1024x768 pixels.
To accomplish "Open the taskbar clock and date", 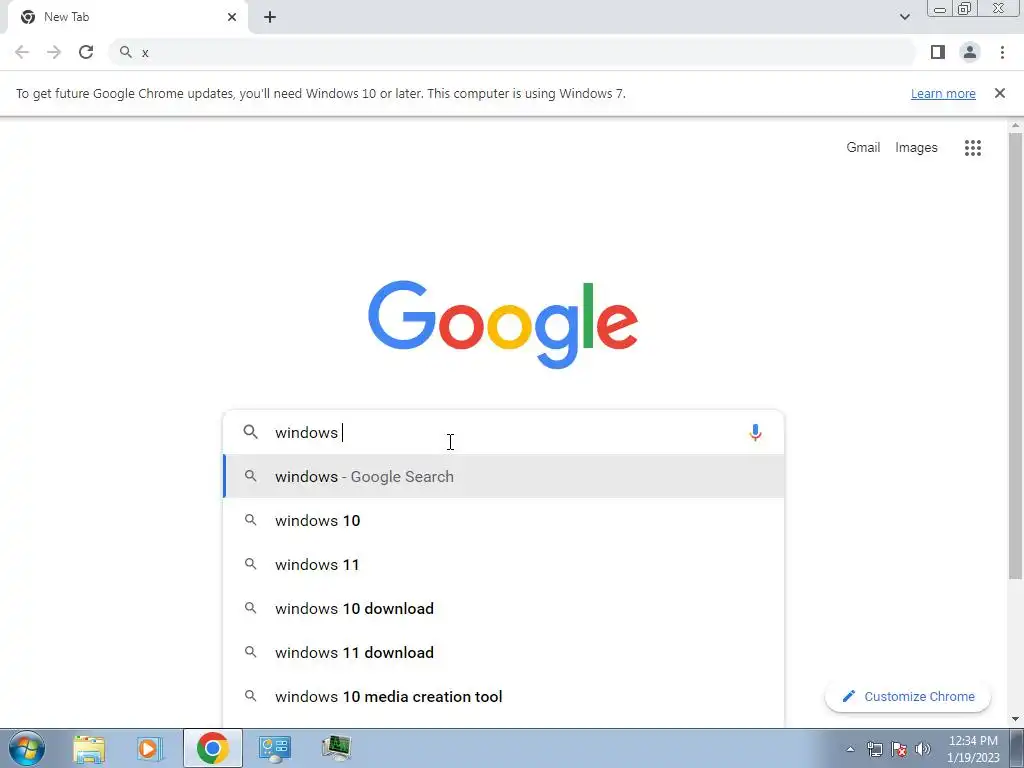I will point(973,749).
